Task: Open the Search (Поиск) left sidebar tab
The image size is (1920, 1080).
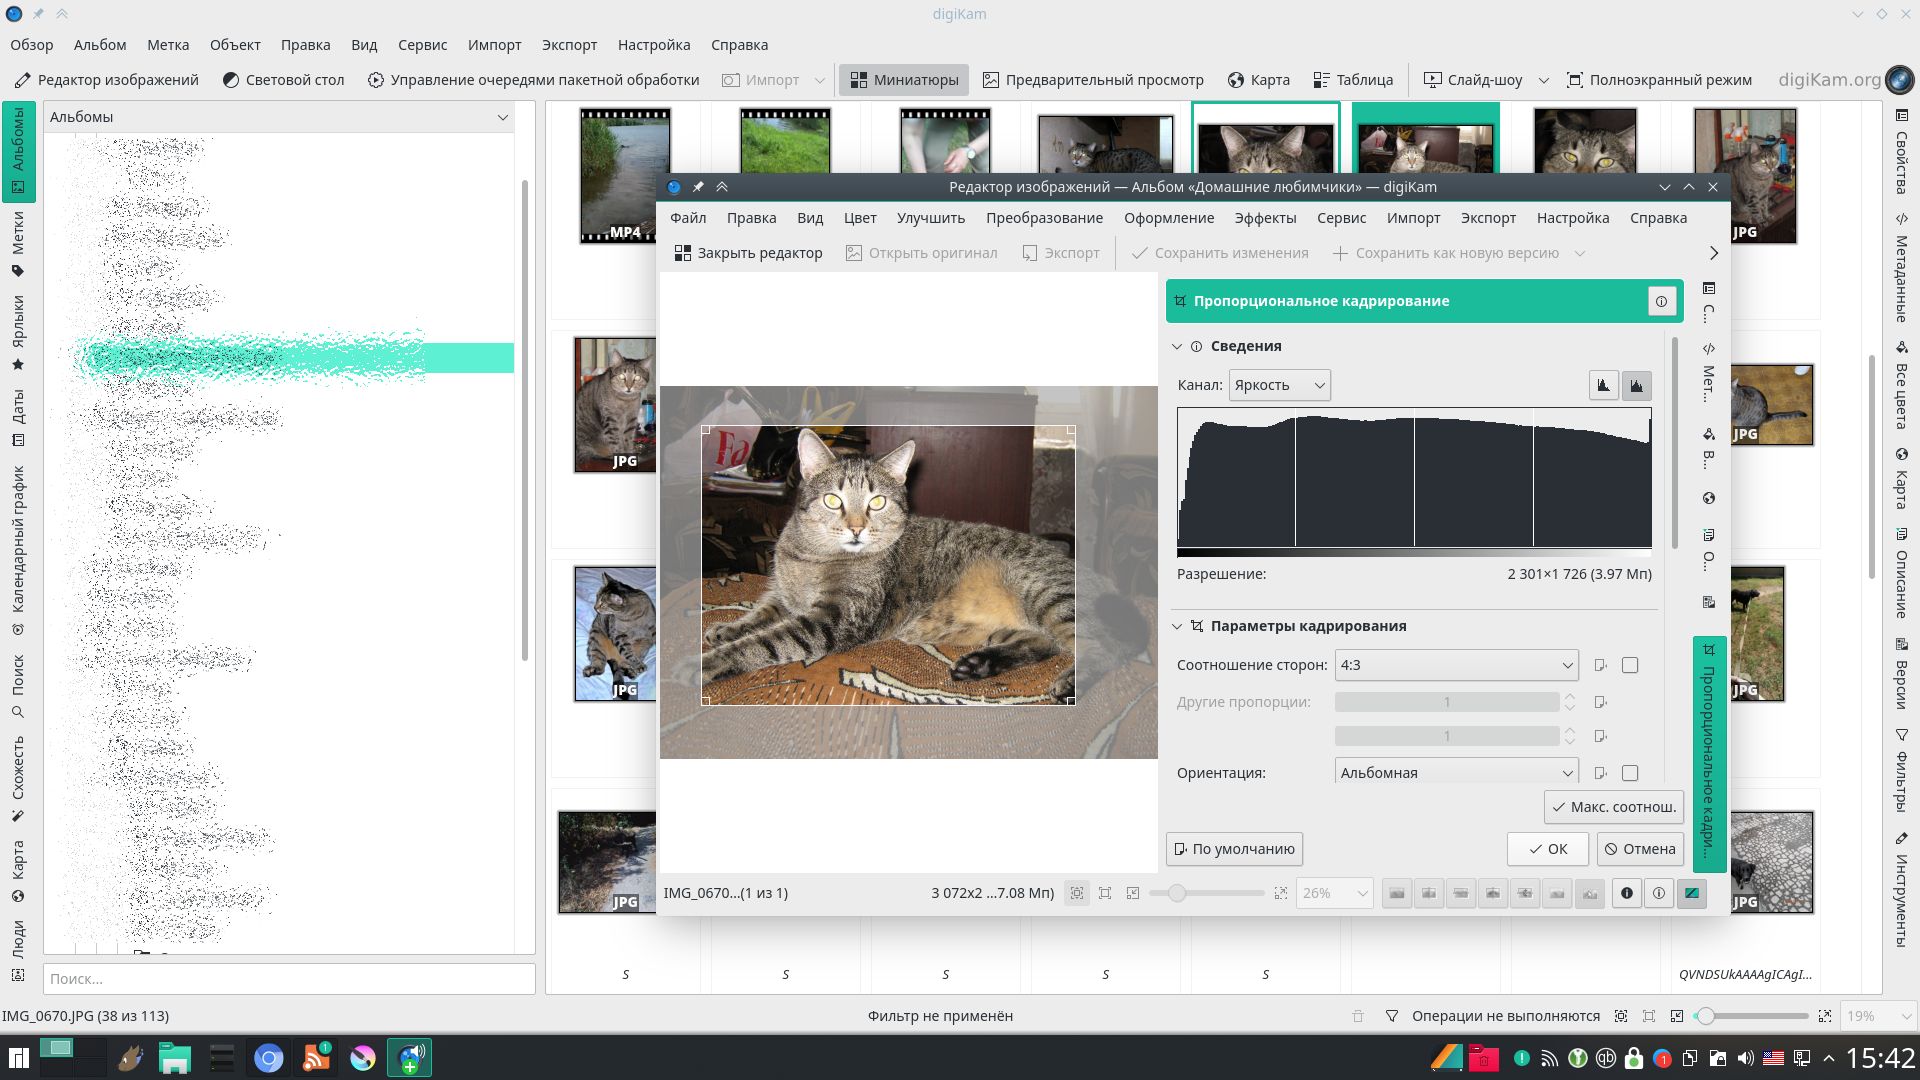Action: tap(18, 687)
